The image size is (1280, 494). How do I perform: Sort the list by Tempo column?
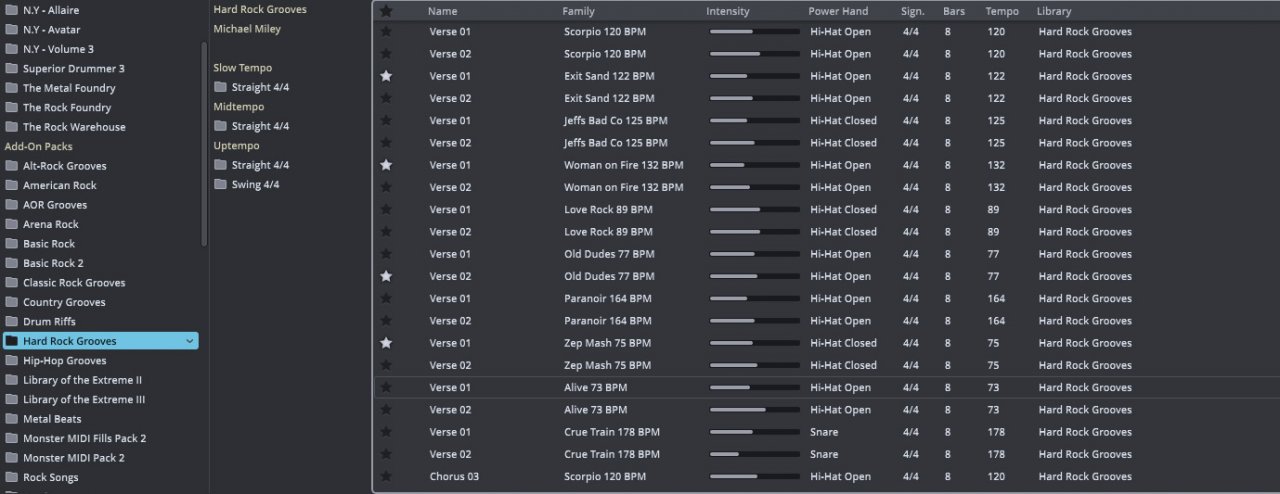pos(1002,11)
